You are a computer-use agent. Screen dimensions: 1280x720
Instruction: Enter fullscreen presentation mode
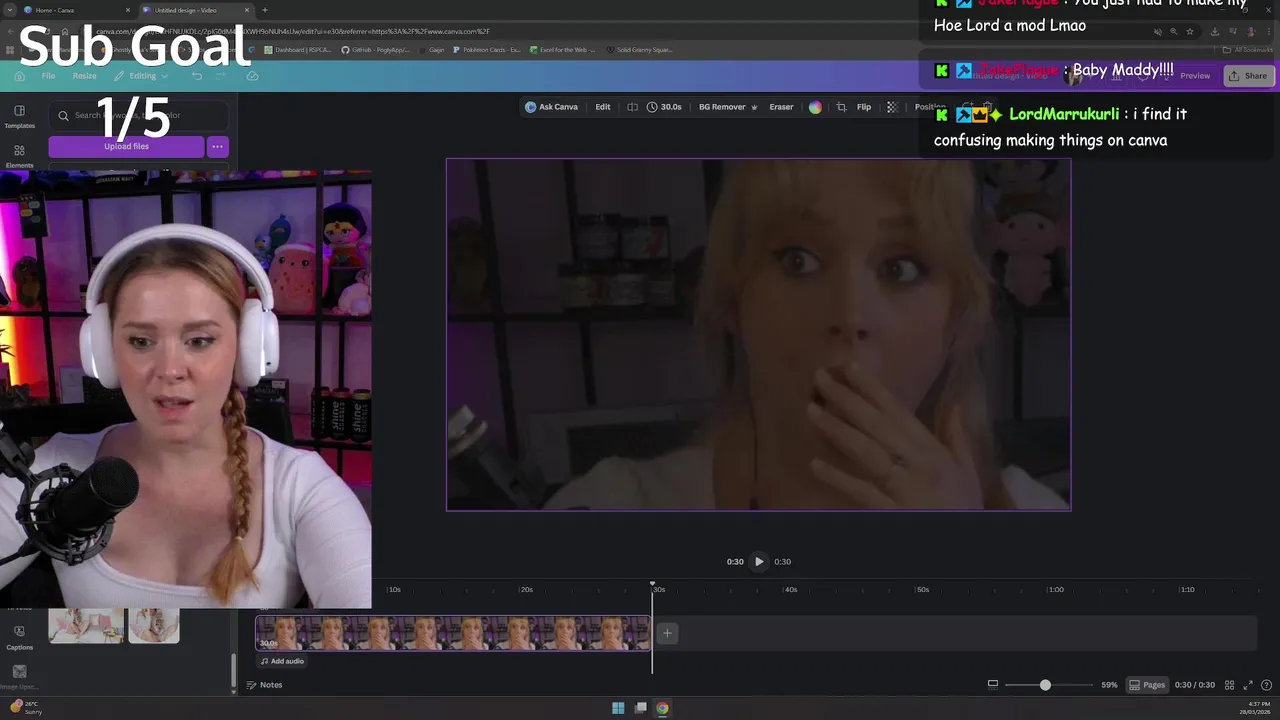(1248, 685)
